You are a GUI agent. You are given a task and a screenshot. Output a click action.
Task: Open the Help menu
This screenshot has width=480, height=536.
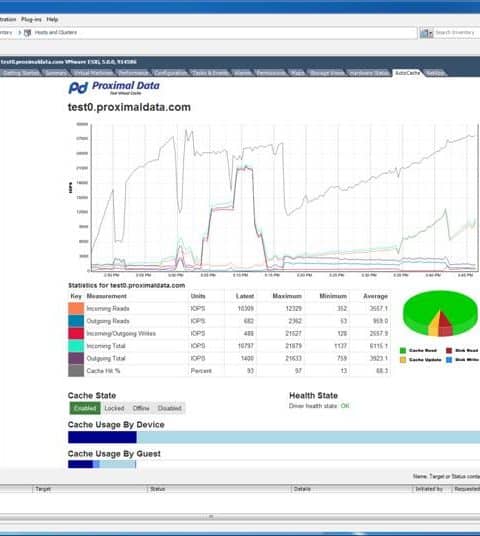[x=52, y=19]
